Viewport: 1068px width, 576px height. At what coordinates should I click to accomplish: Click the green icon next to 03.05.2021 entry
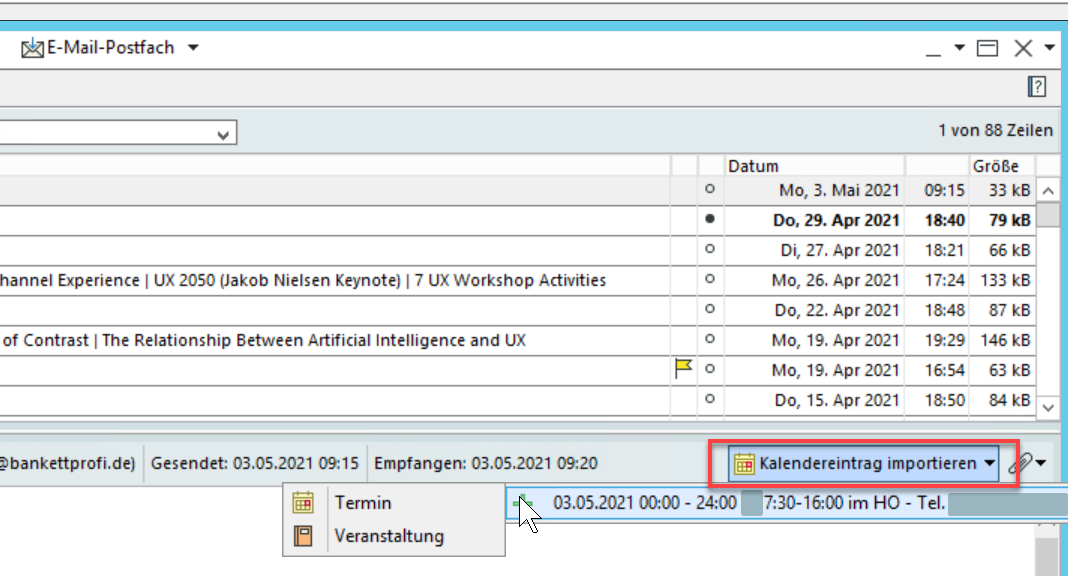[x=524, y=503]
